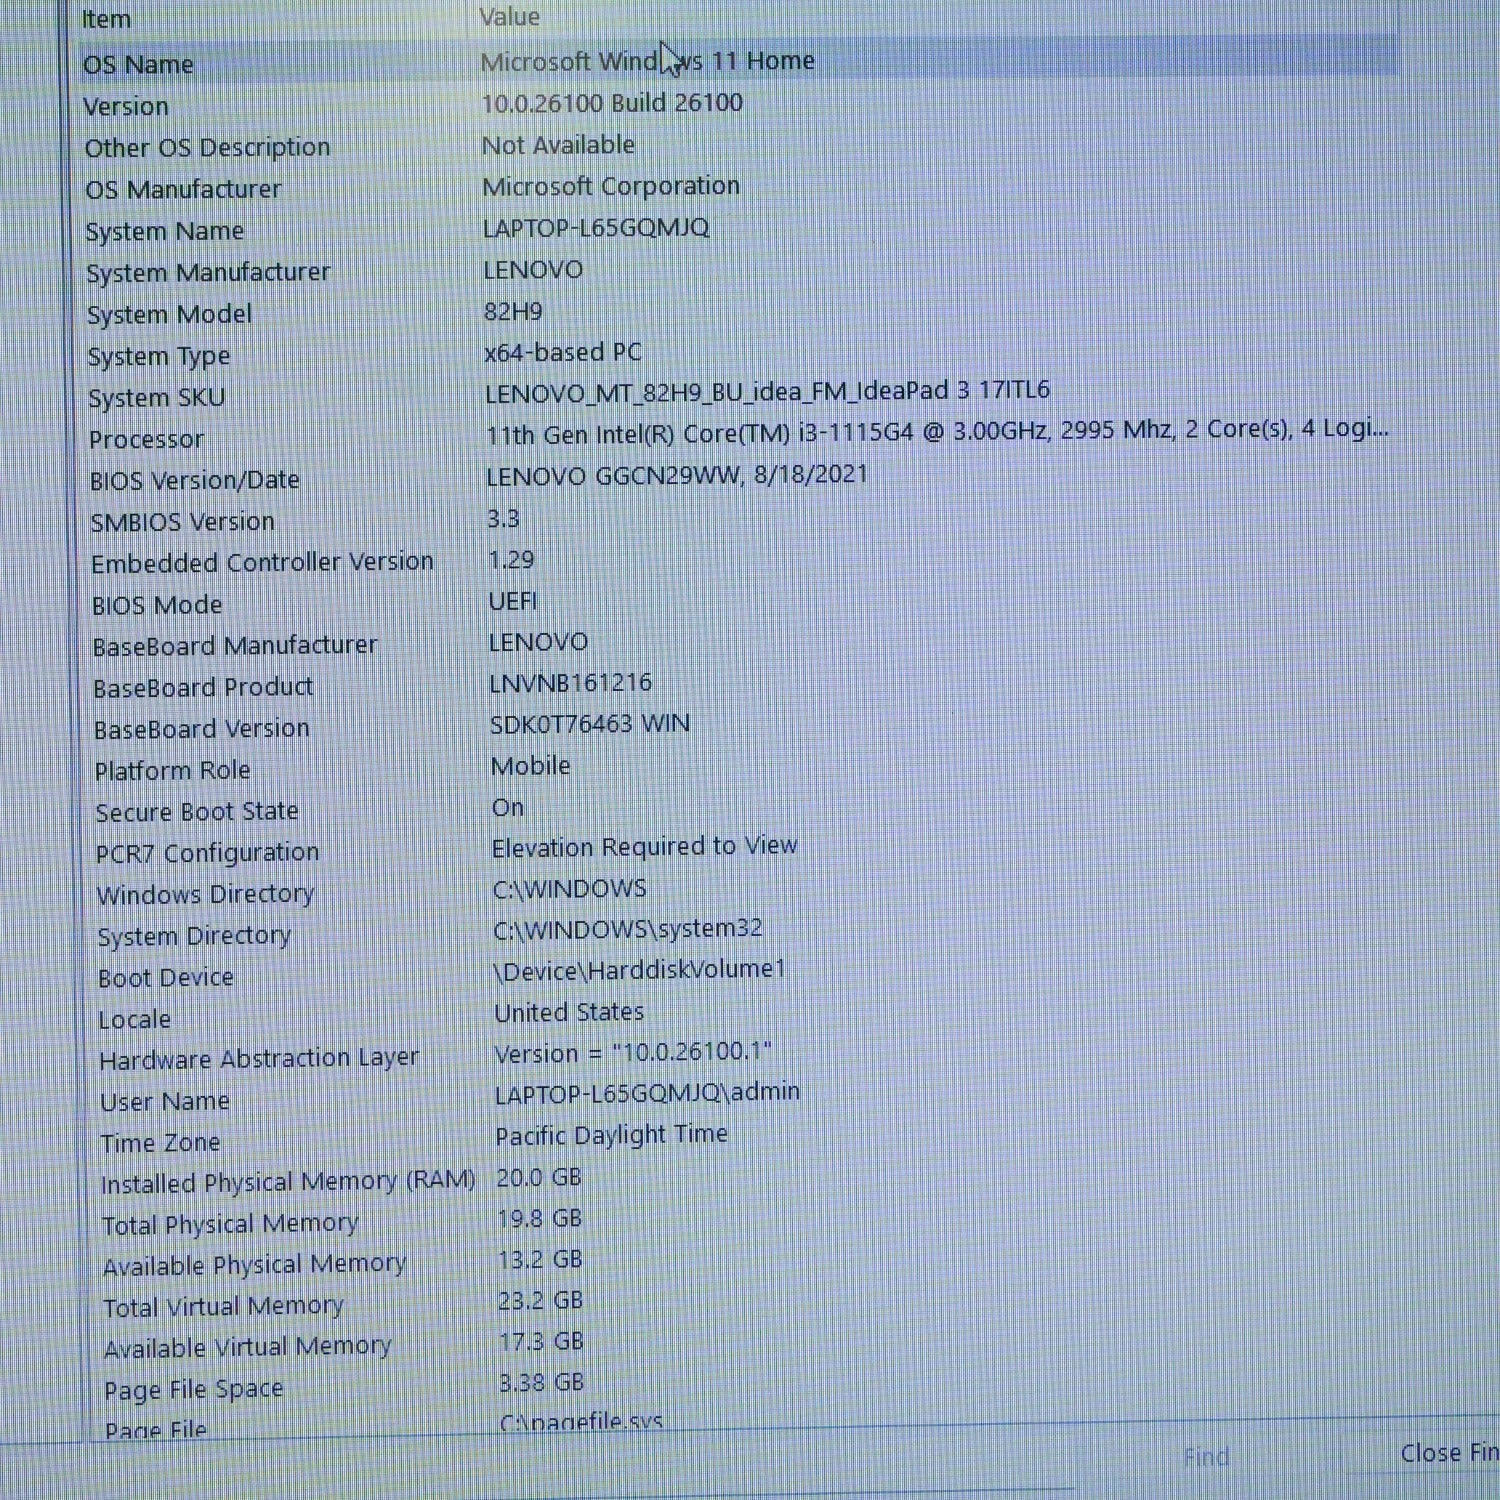Click the 'LENOVO GGCN29WW, 8/18/2021' value
Screen dimensions: 1500x1500
pyautogui.click(x=677, y=475)
